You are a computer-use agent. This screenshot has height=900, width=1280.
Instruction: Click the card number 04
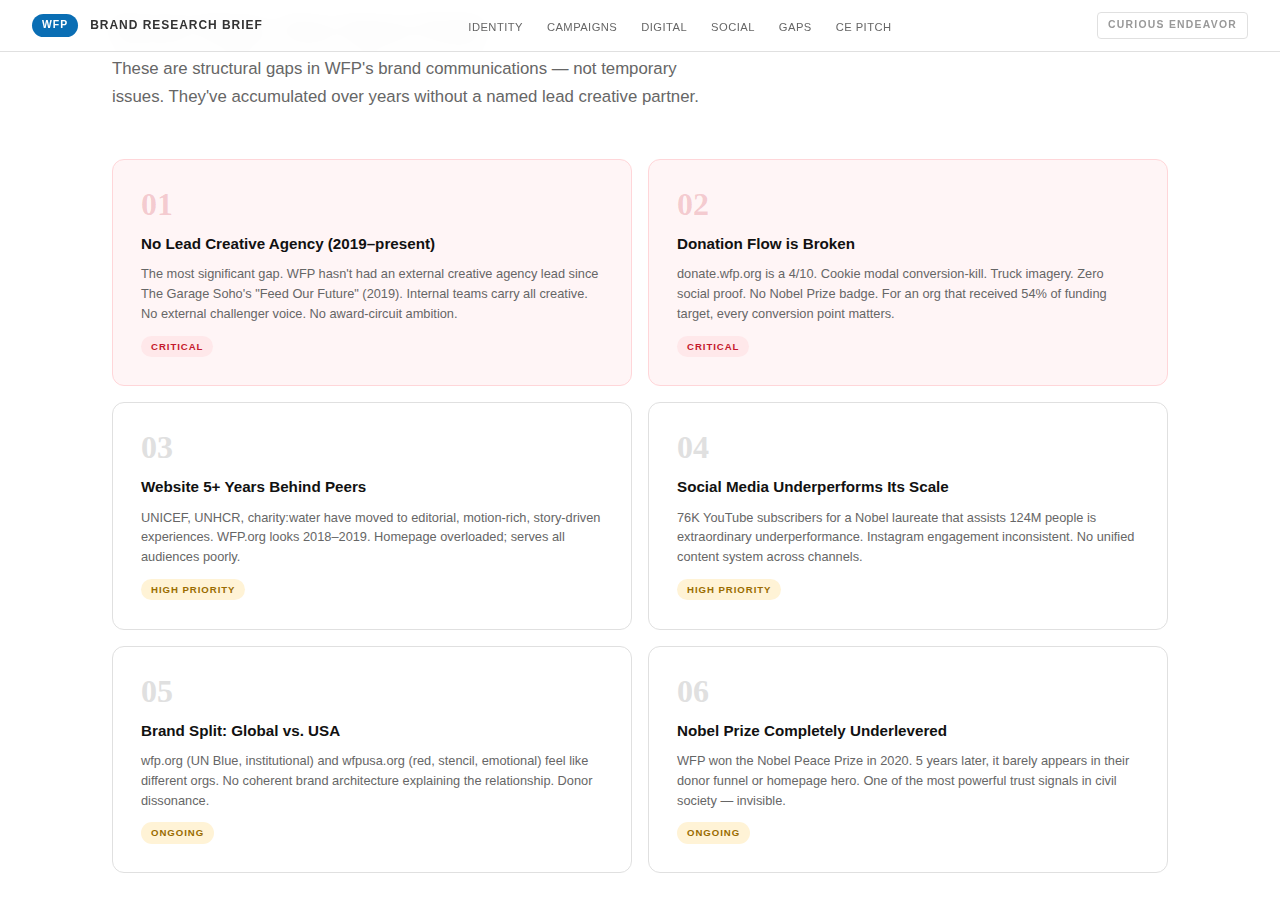(693, 448)
